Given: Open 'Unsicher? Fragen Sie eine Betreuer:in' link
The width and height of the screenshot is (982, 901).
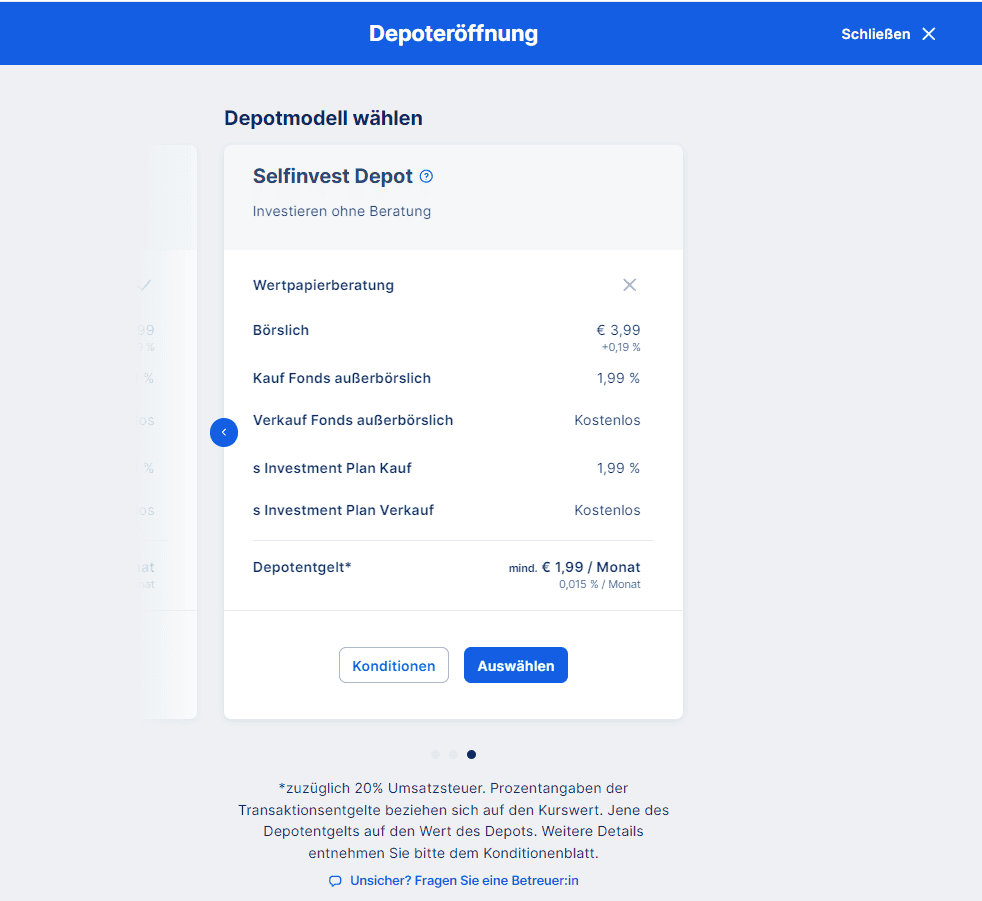Looking at the screenshot, I should (x=464, y=880).
